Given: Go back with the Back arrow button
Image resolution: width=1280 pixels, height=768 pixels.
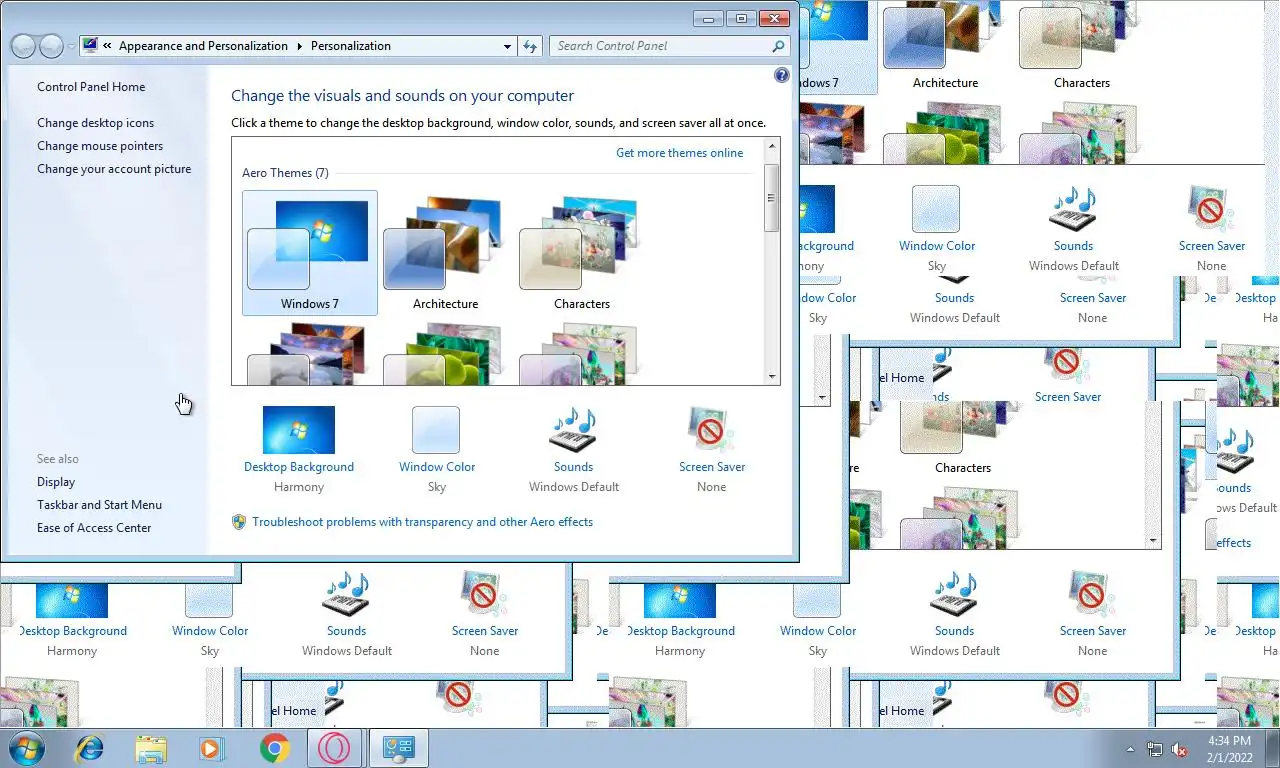Looking at the screenshot, I should pos(23,46).
